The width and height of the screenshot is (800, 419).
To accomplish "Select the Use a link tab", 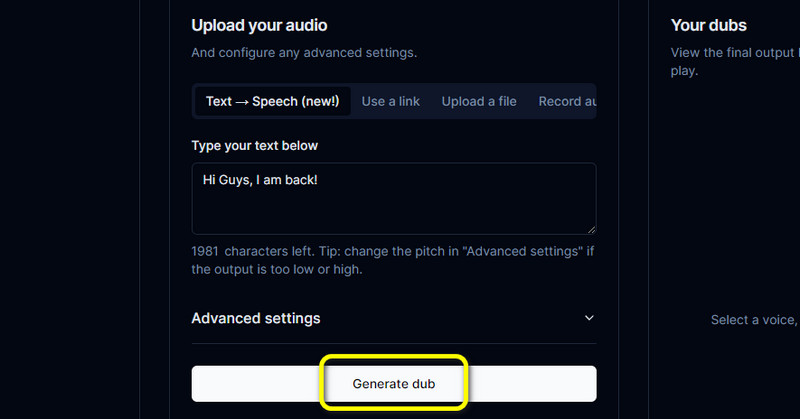I will [392, 101].
